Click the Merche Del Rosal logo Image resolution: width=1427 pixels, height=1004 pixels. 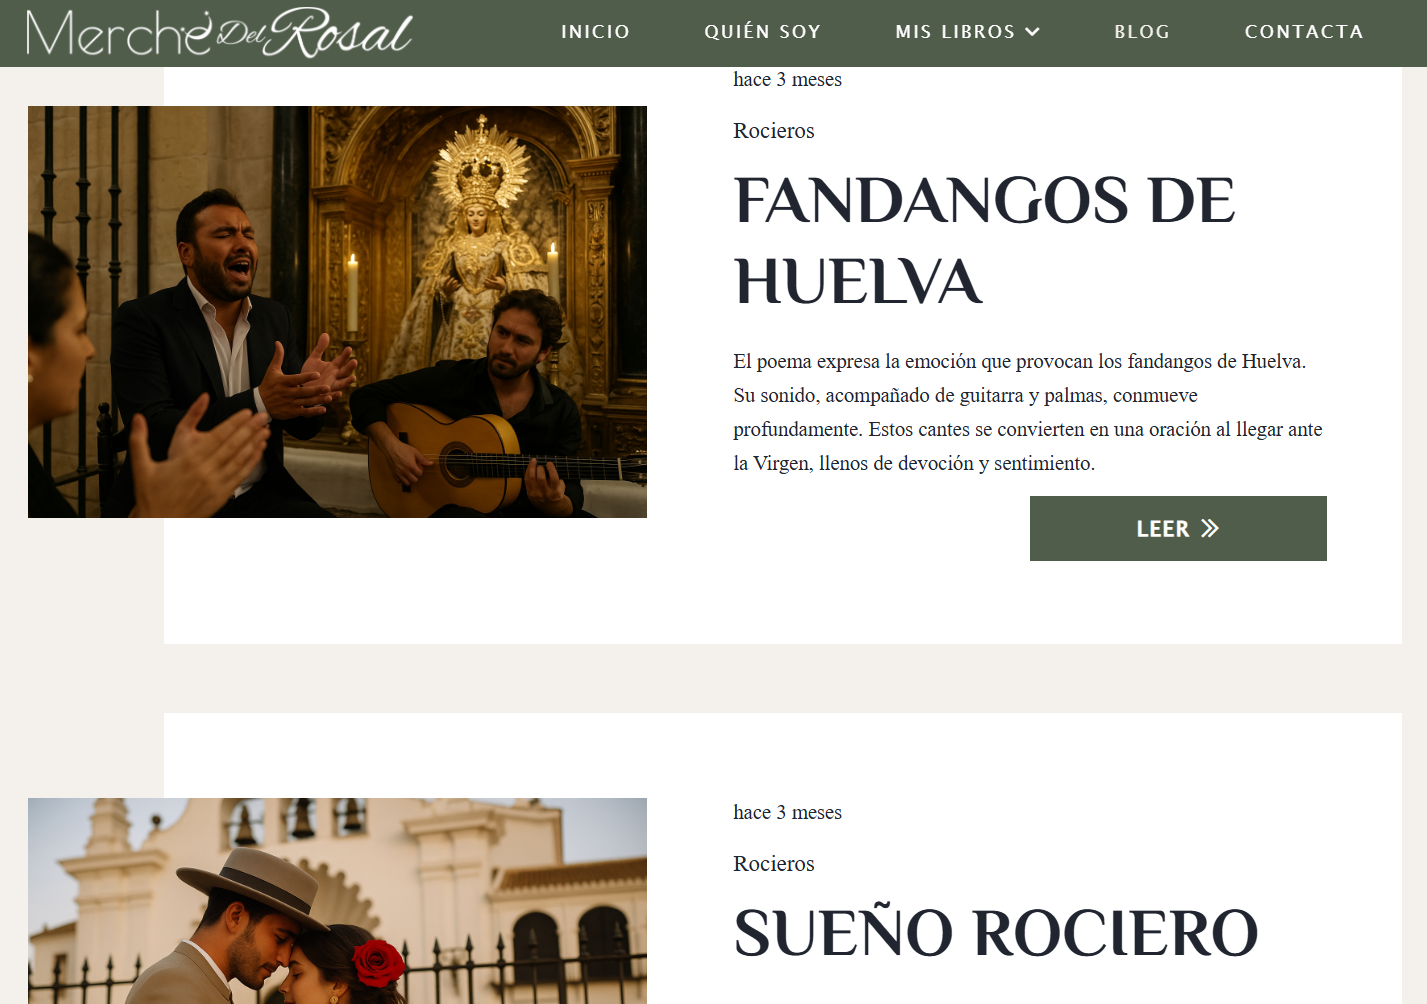coord(218,32)
